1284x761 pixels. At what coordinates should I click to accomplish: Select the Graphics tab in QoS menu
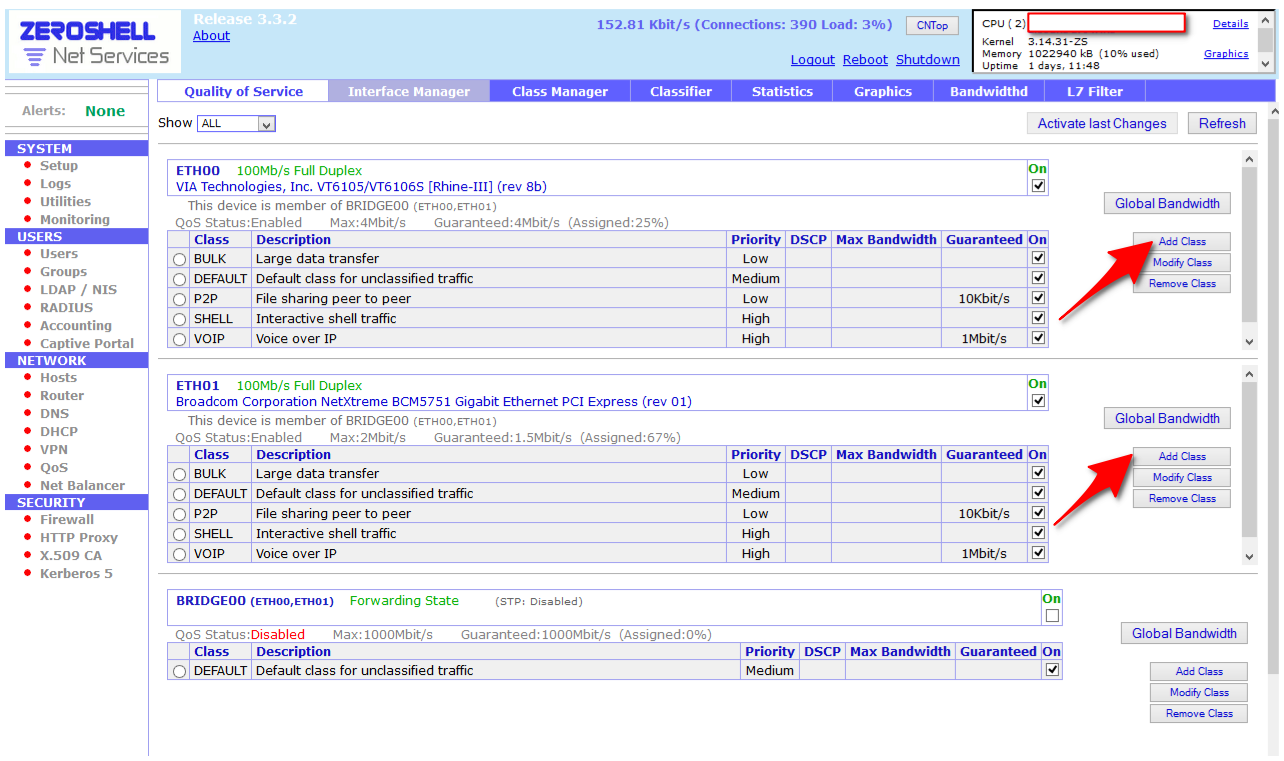point(883,91)
